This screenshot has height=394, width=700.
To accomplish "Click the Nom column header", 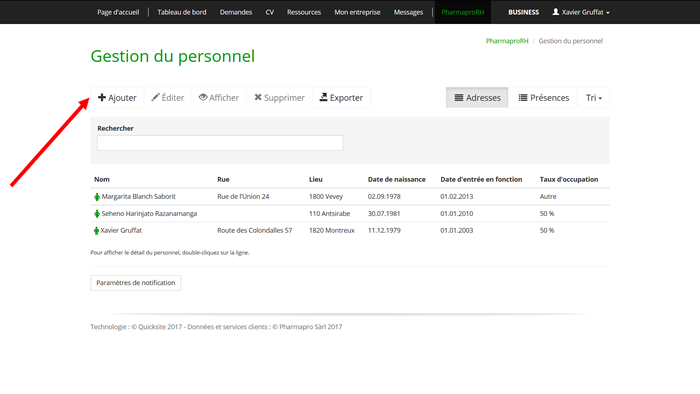I will [102, 179].
